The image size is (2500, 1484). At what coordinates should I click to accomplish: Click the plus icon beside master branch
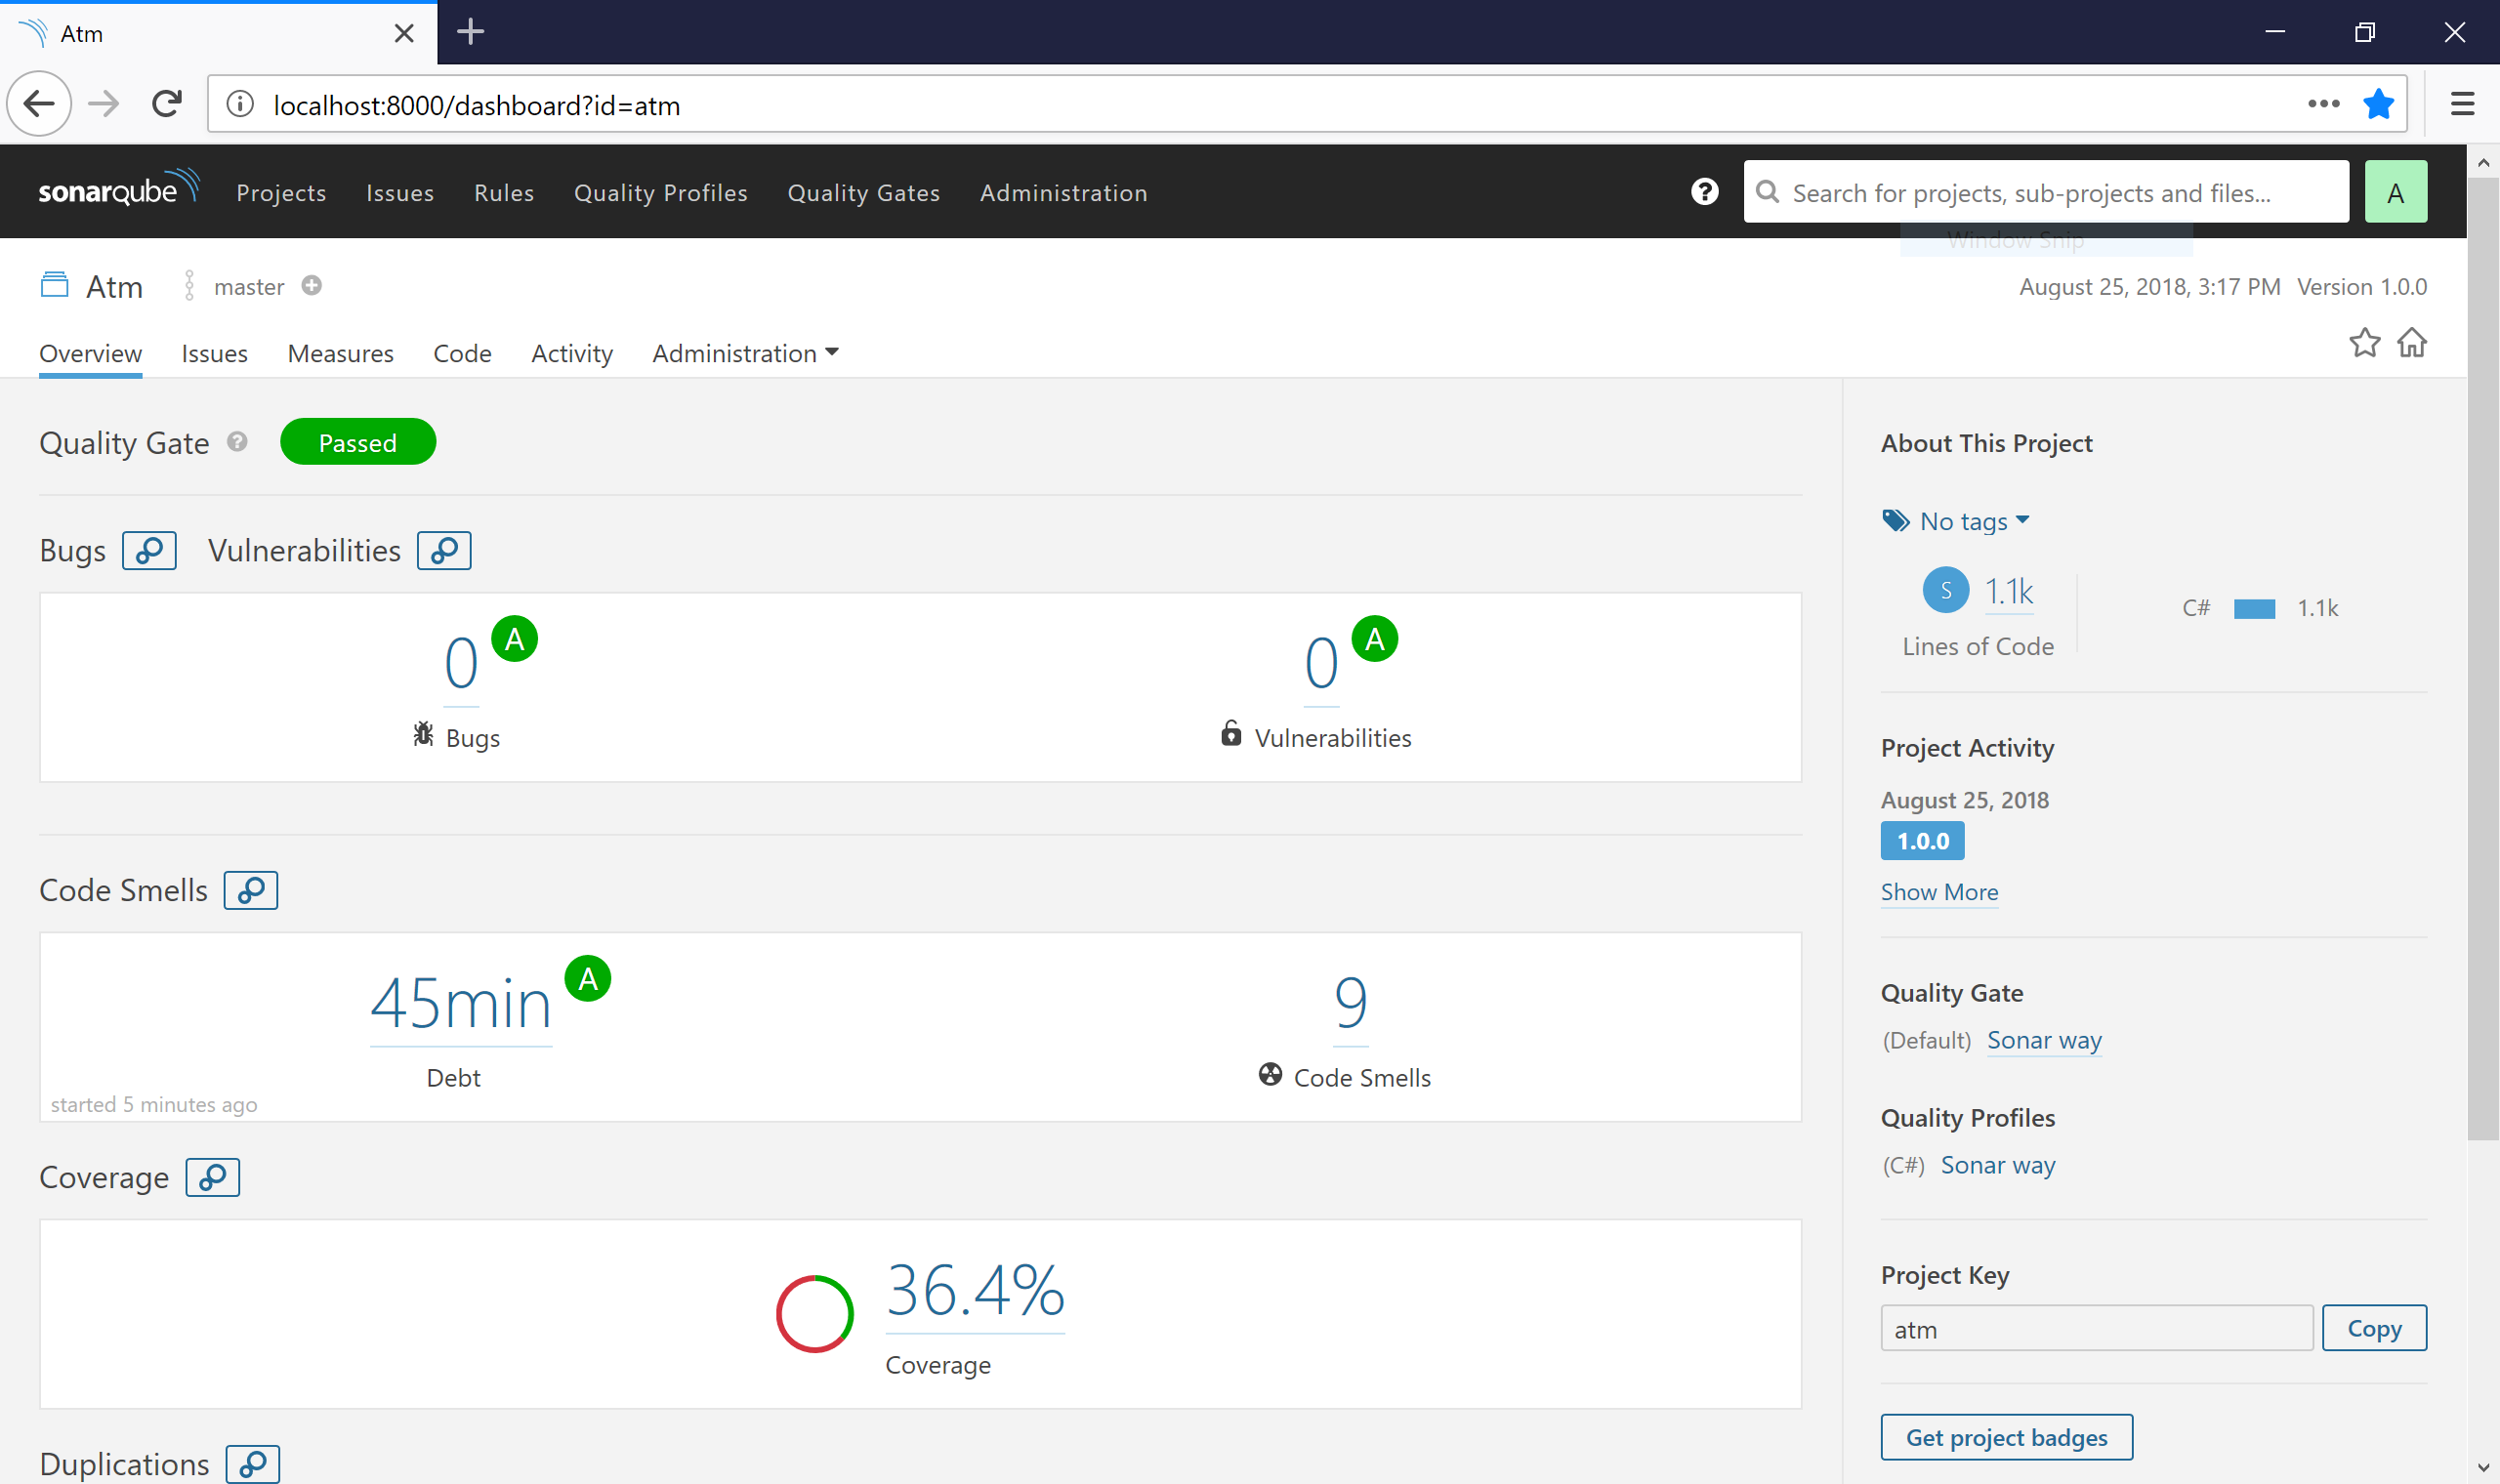[x=312, y=286]
